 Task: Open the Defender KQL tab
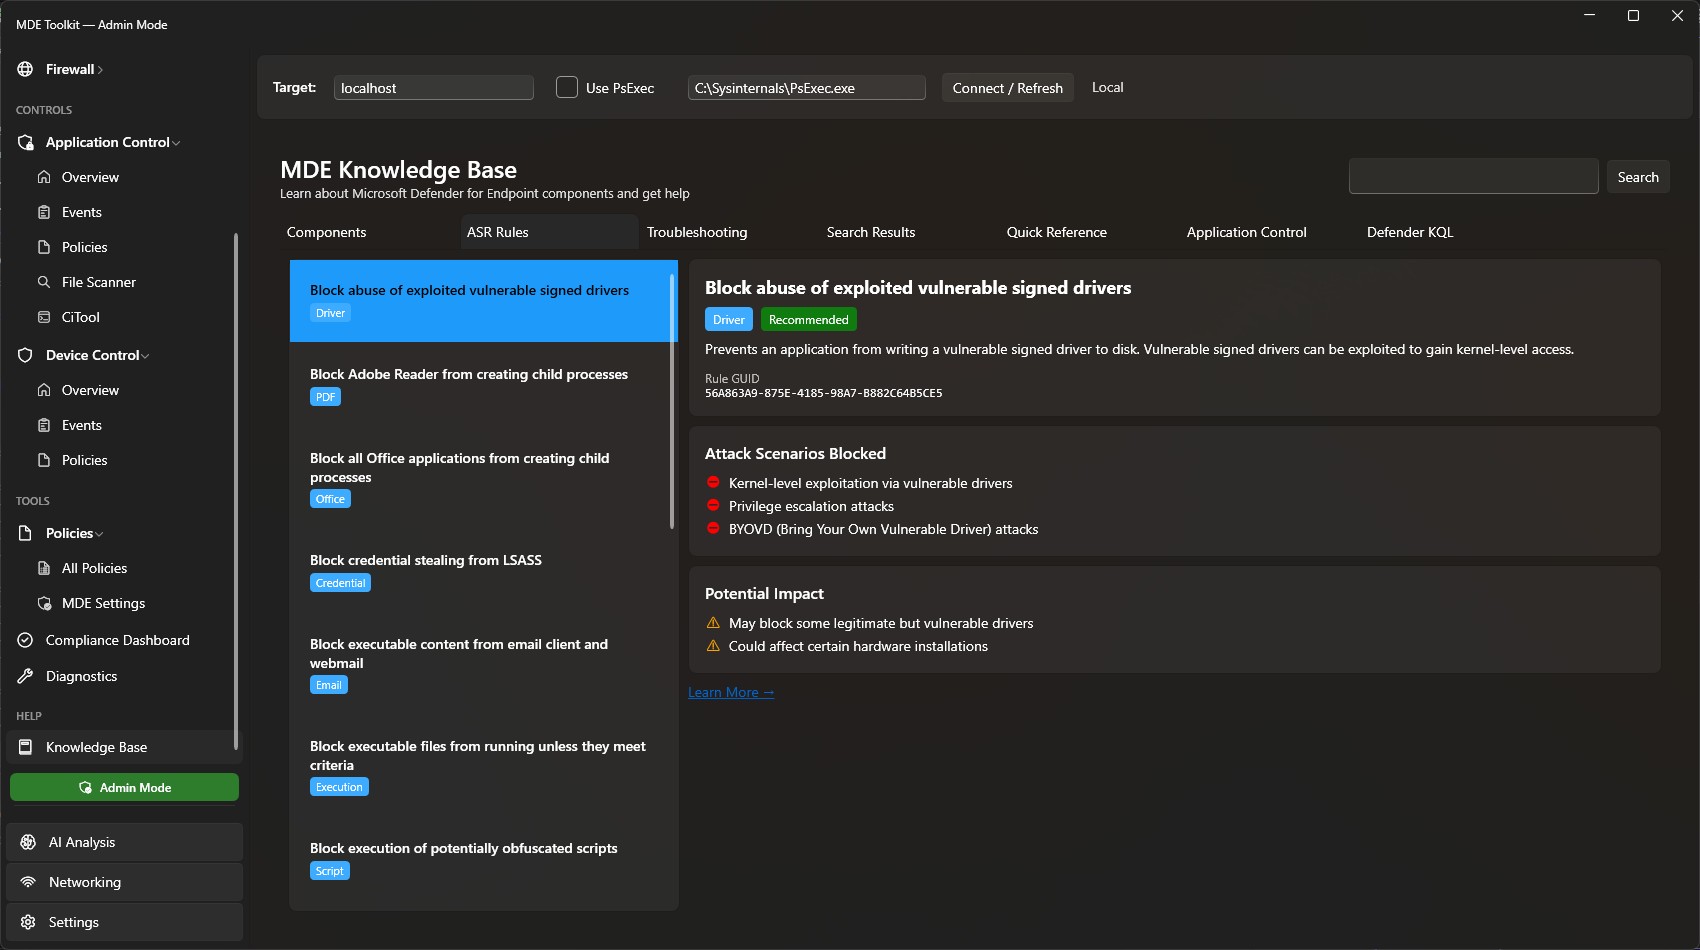(1409, 232)
